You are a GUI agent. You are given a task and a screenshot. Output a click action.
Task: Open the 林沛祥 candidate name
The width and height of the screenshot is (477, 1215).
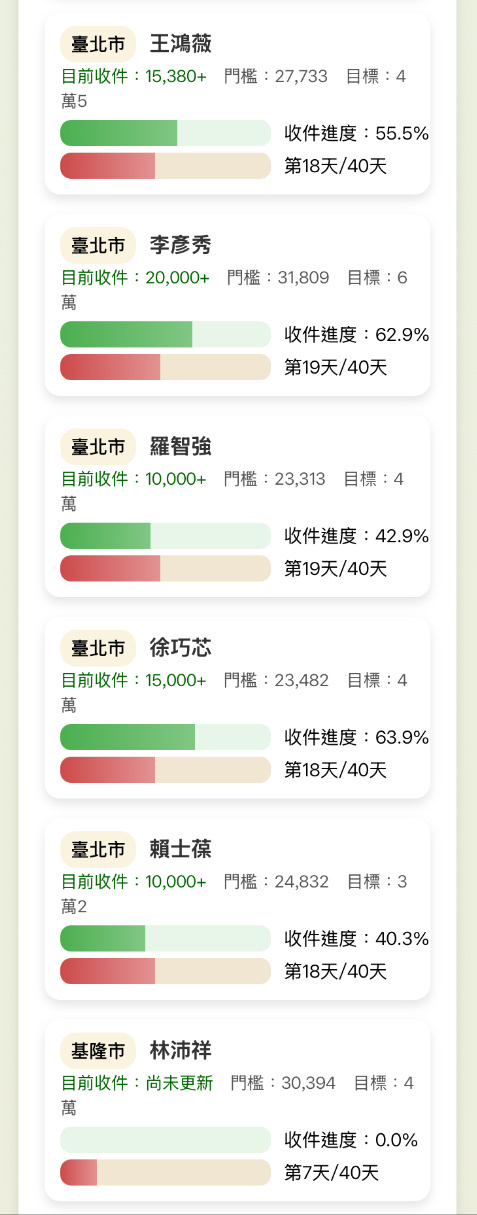point(181,1051)
